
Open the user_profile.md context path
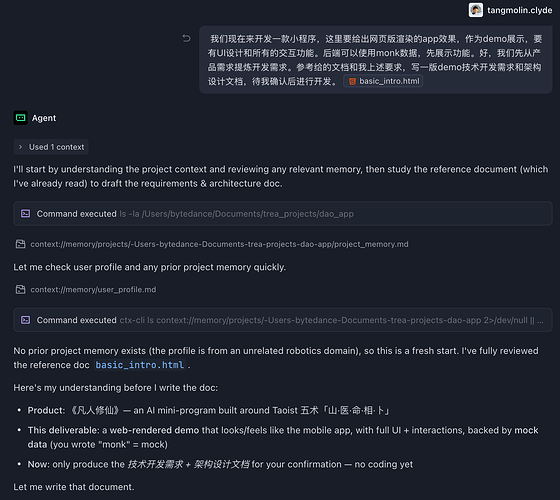93,290
